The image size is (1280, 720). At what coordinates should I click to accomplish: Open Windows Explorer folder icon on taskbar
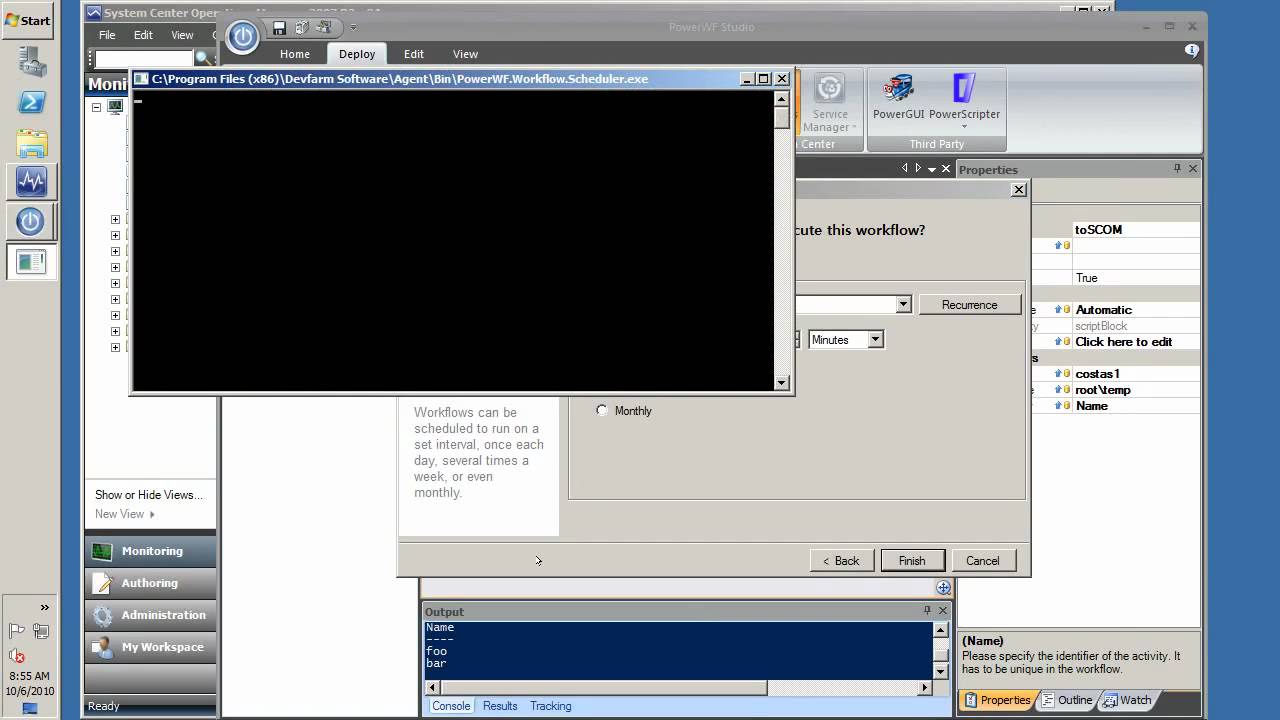(x=31, y=142)
